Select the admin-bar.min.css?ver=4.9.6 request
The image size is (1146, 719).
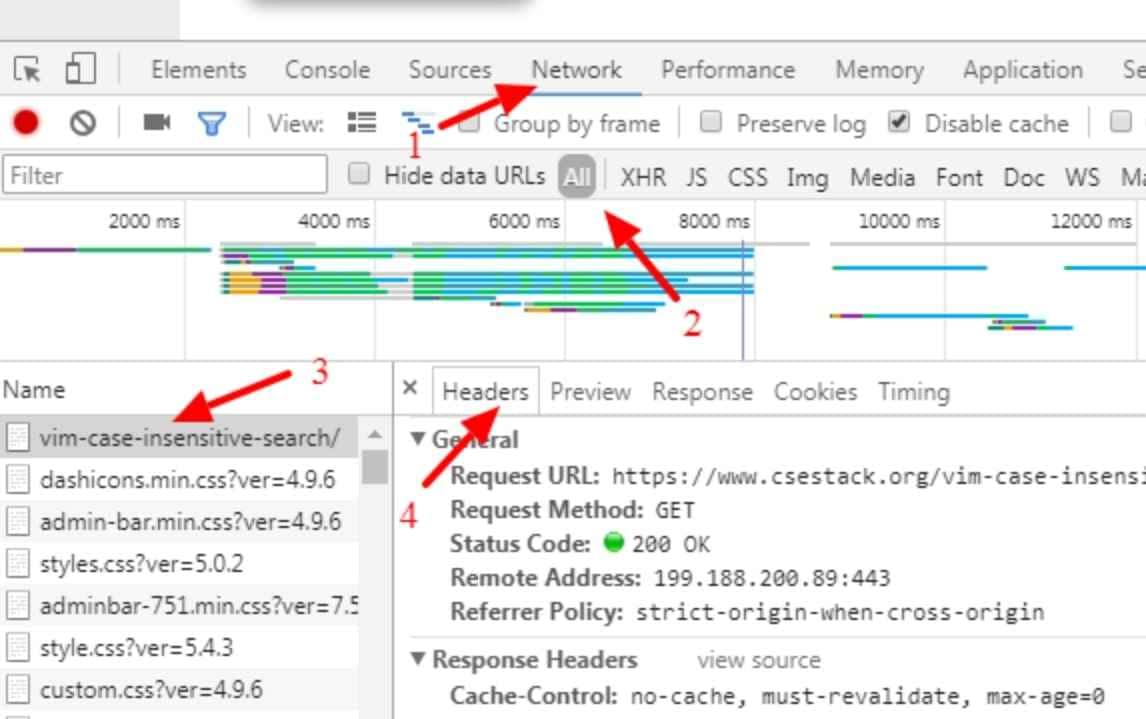(190, 522)
